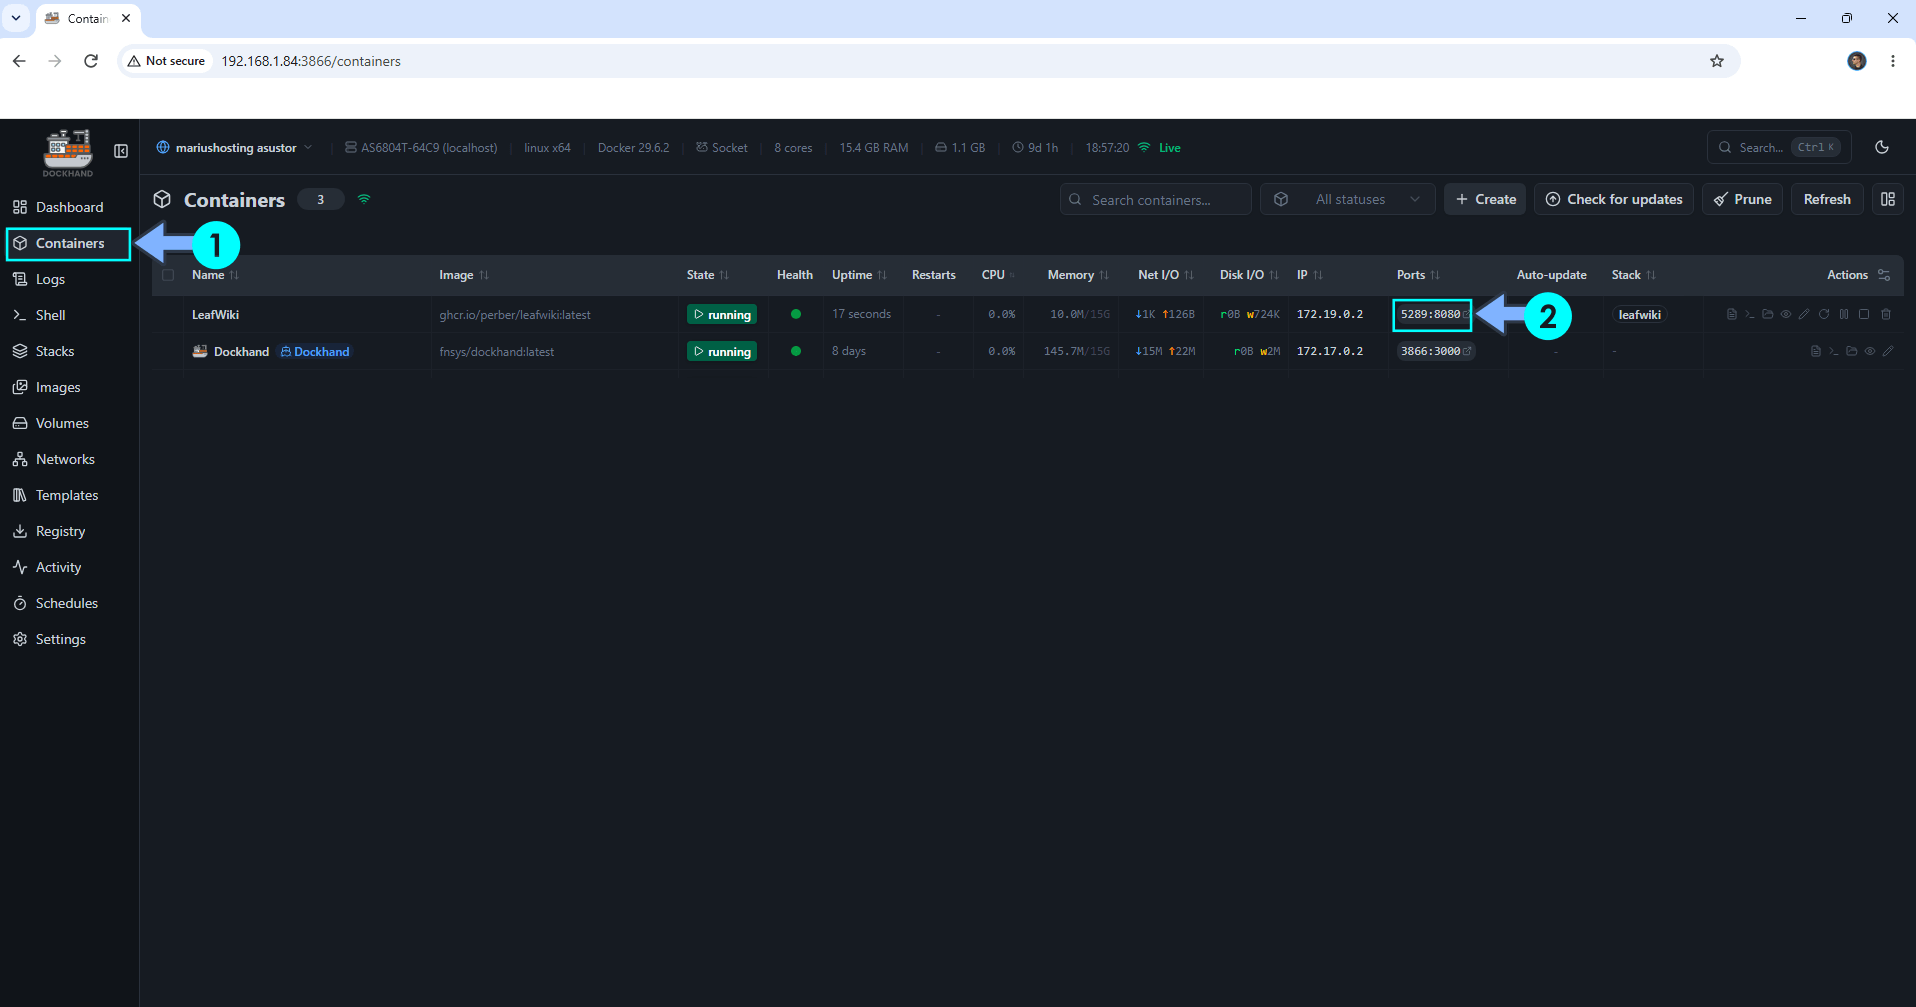The width and height of the screenshot is (1916, 1007).
Task: Tick the select-all checkbox in header
Action: (168, 275)
